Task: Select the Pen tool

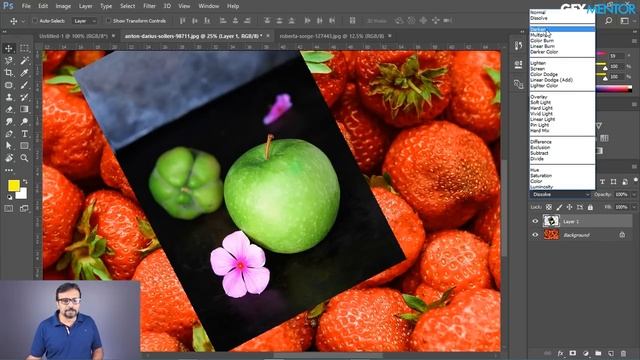Action: coord(9,134)
